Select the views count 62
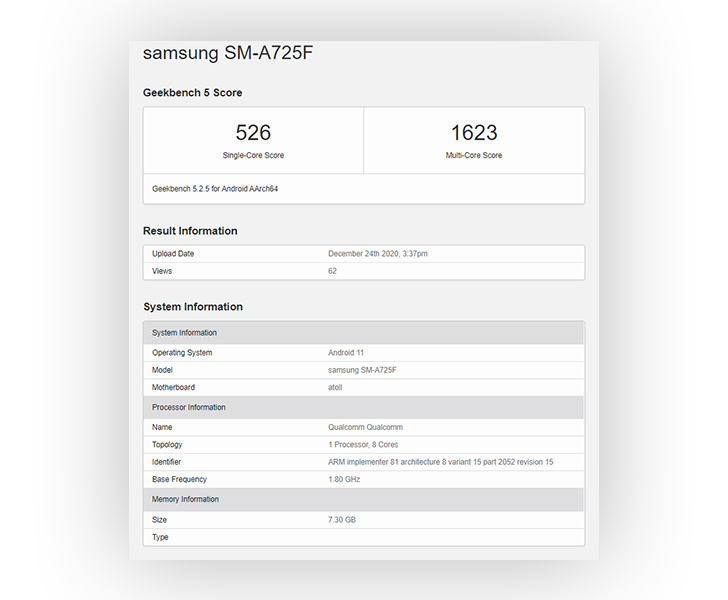728x600 pixels. (x=332, y=271)
